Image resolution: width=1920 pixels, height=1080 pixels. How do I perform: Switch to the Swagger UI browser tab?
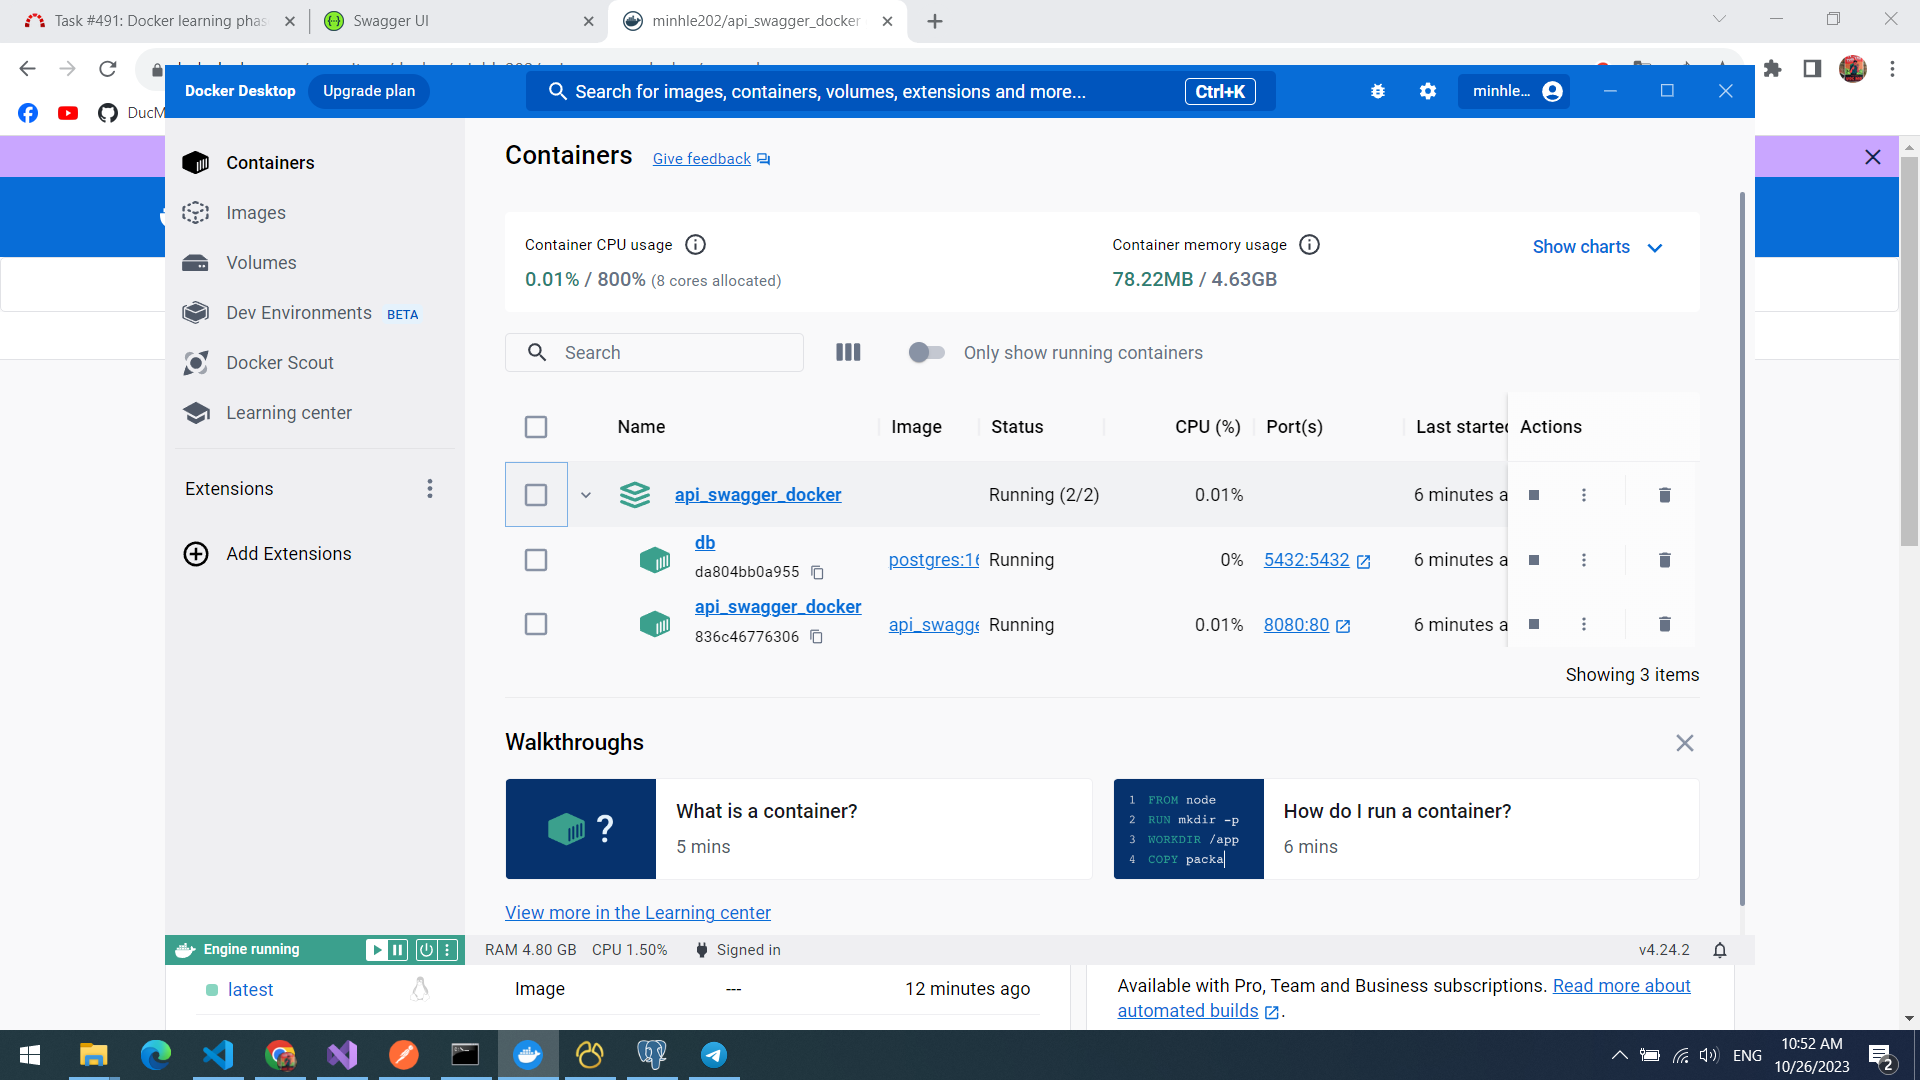tap(390, 21)
